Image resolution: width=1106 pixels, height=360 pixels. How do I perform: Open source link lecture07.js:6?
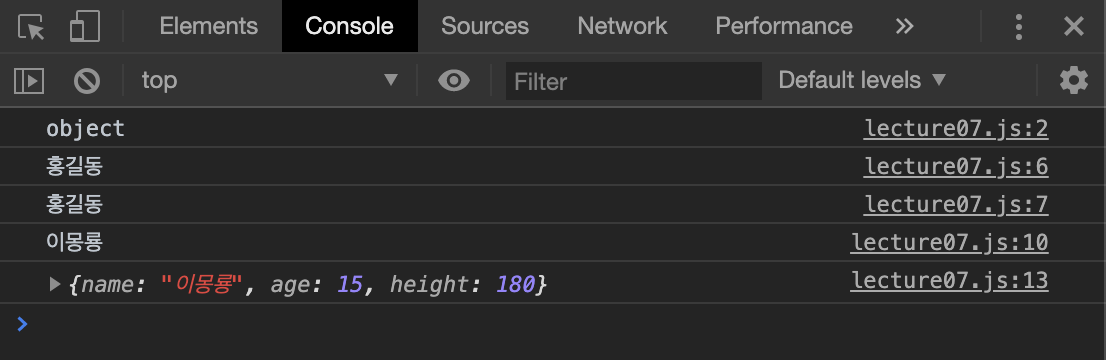coord(956,167)
